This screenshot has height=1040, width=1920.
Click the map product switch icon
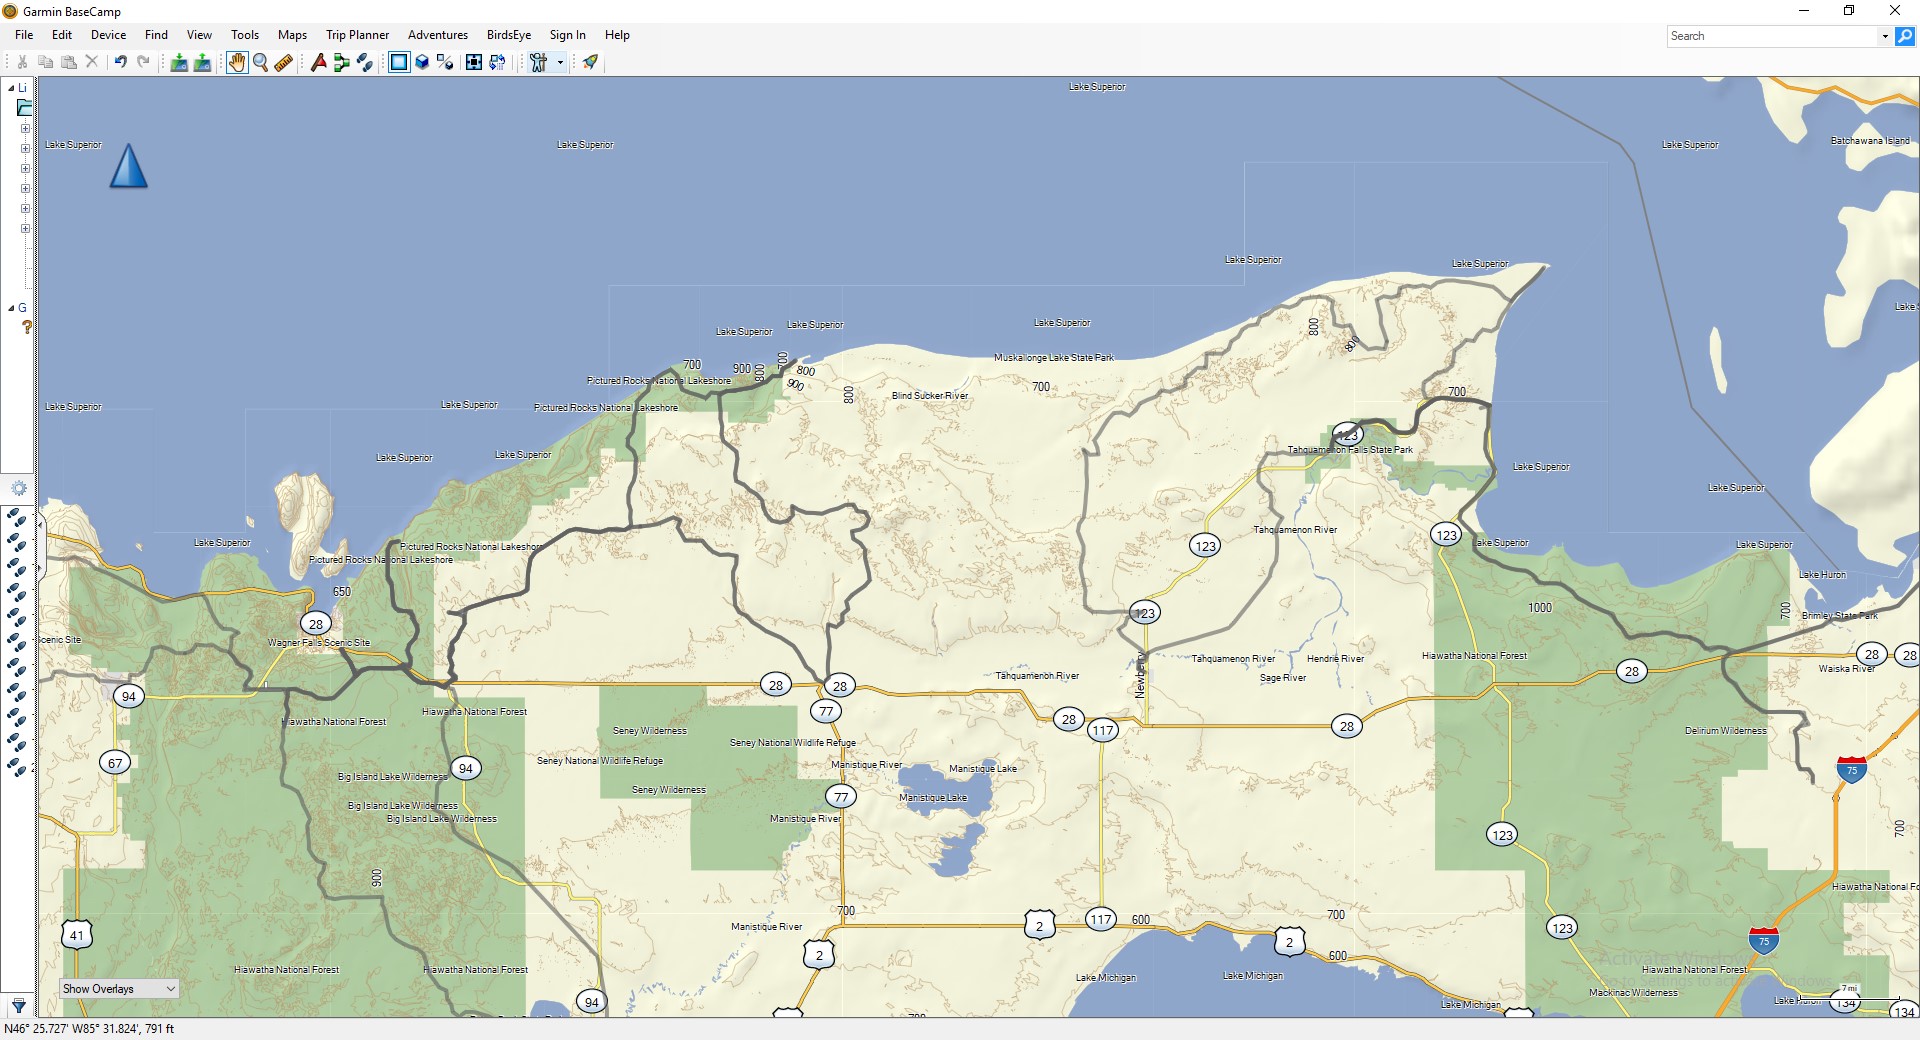tap(497, 62)
